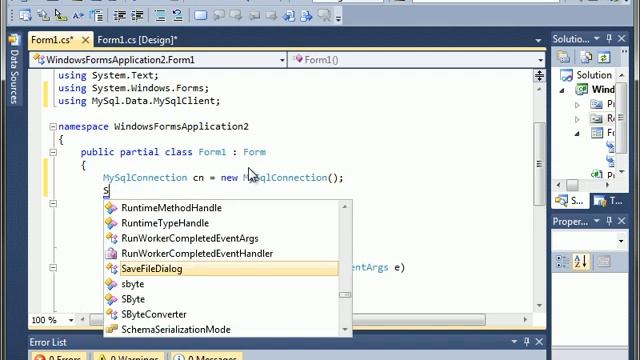Viewport: 640px width, 360px height.
Task: Select RunWorkerCompletedEventHandler in IntelliSense list
Action: pyautogui.click(x=221, y=253)
